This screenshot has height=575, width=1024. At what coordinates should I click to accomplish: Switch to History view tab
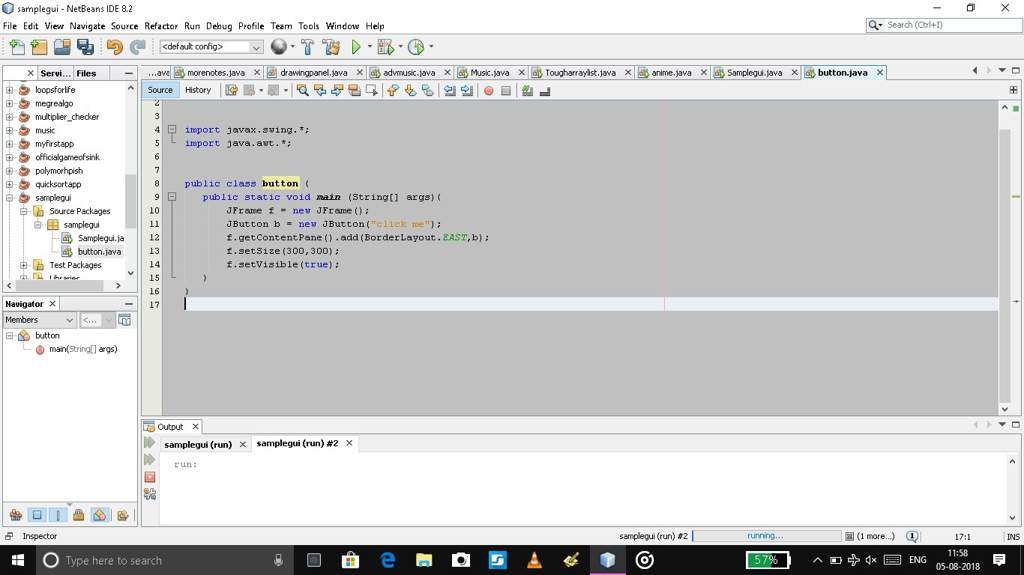[198, 90]
